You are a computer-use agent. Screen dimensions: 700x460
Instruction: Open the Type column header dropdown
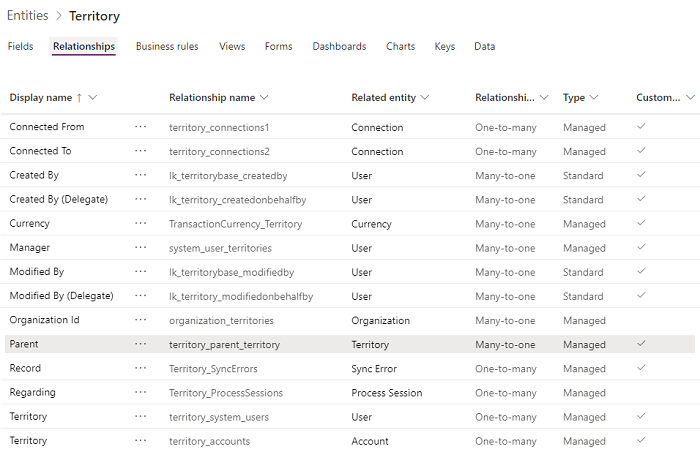coord(594,98)
